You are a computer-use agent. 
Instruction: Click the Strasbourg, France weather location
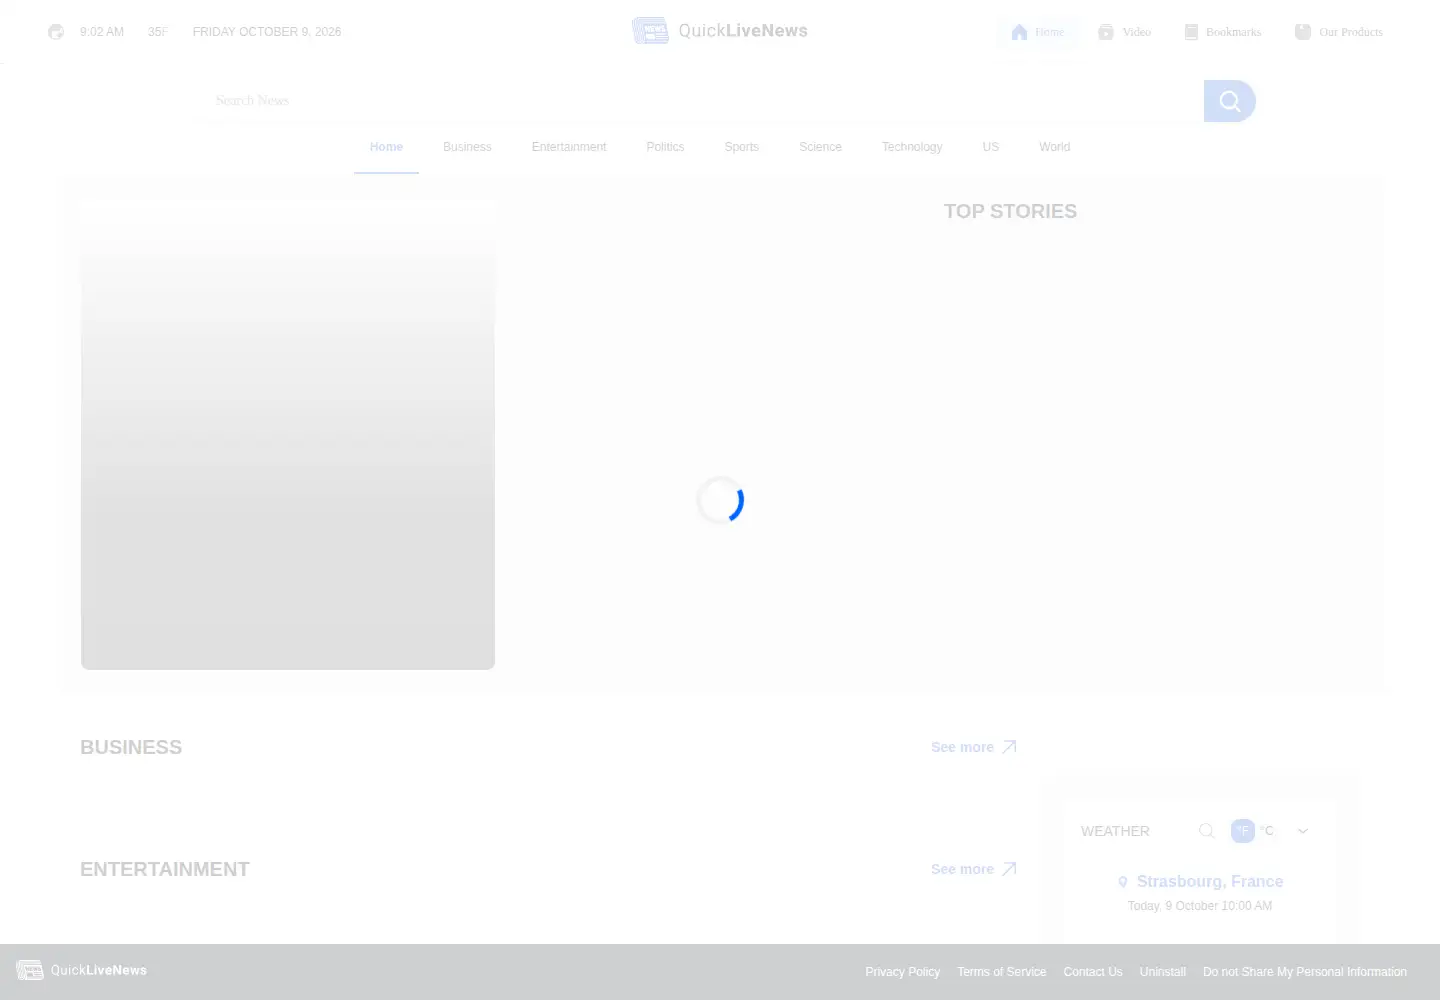click(1200, 881)
